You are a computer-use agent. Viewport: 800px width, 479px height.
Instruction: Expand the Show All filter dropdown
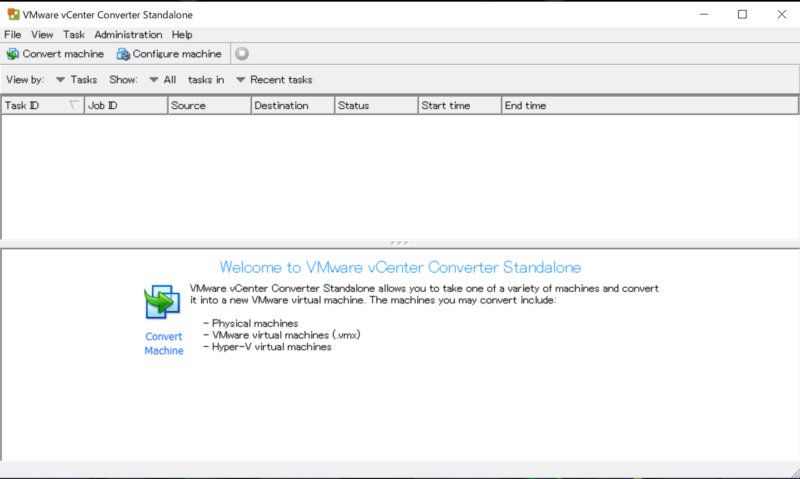pos(162,80)
